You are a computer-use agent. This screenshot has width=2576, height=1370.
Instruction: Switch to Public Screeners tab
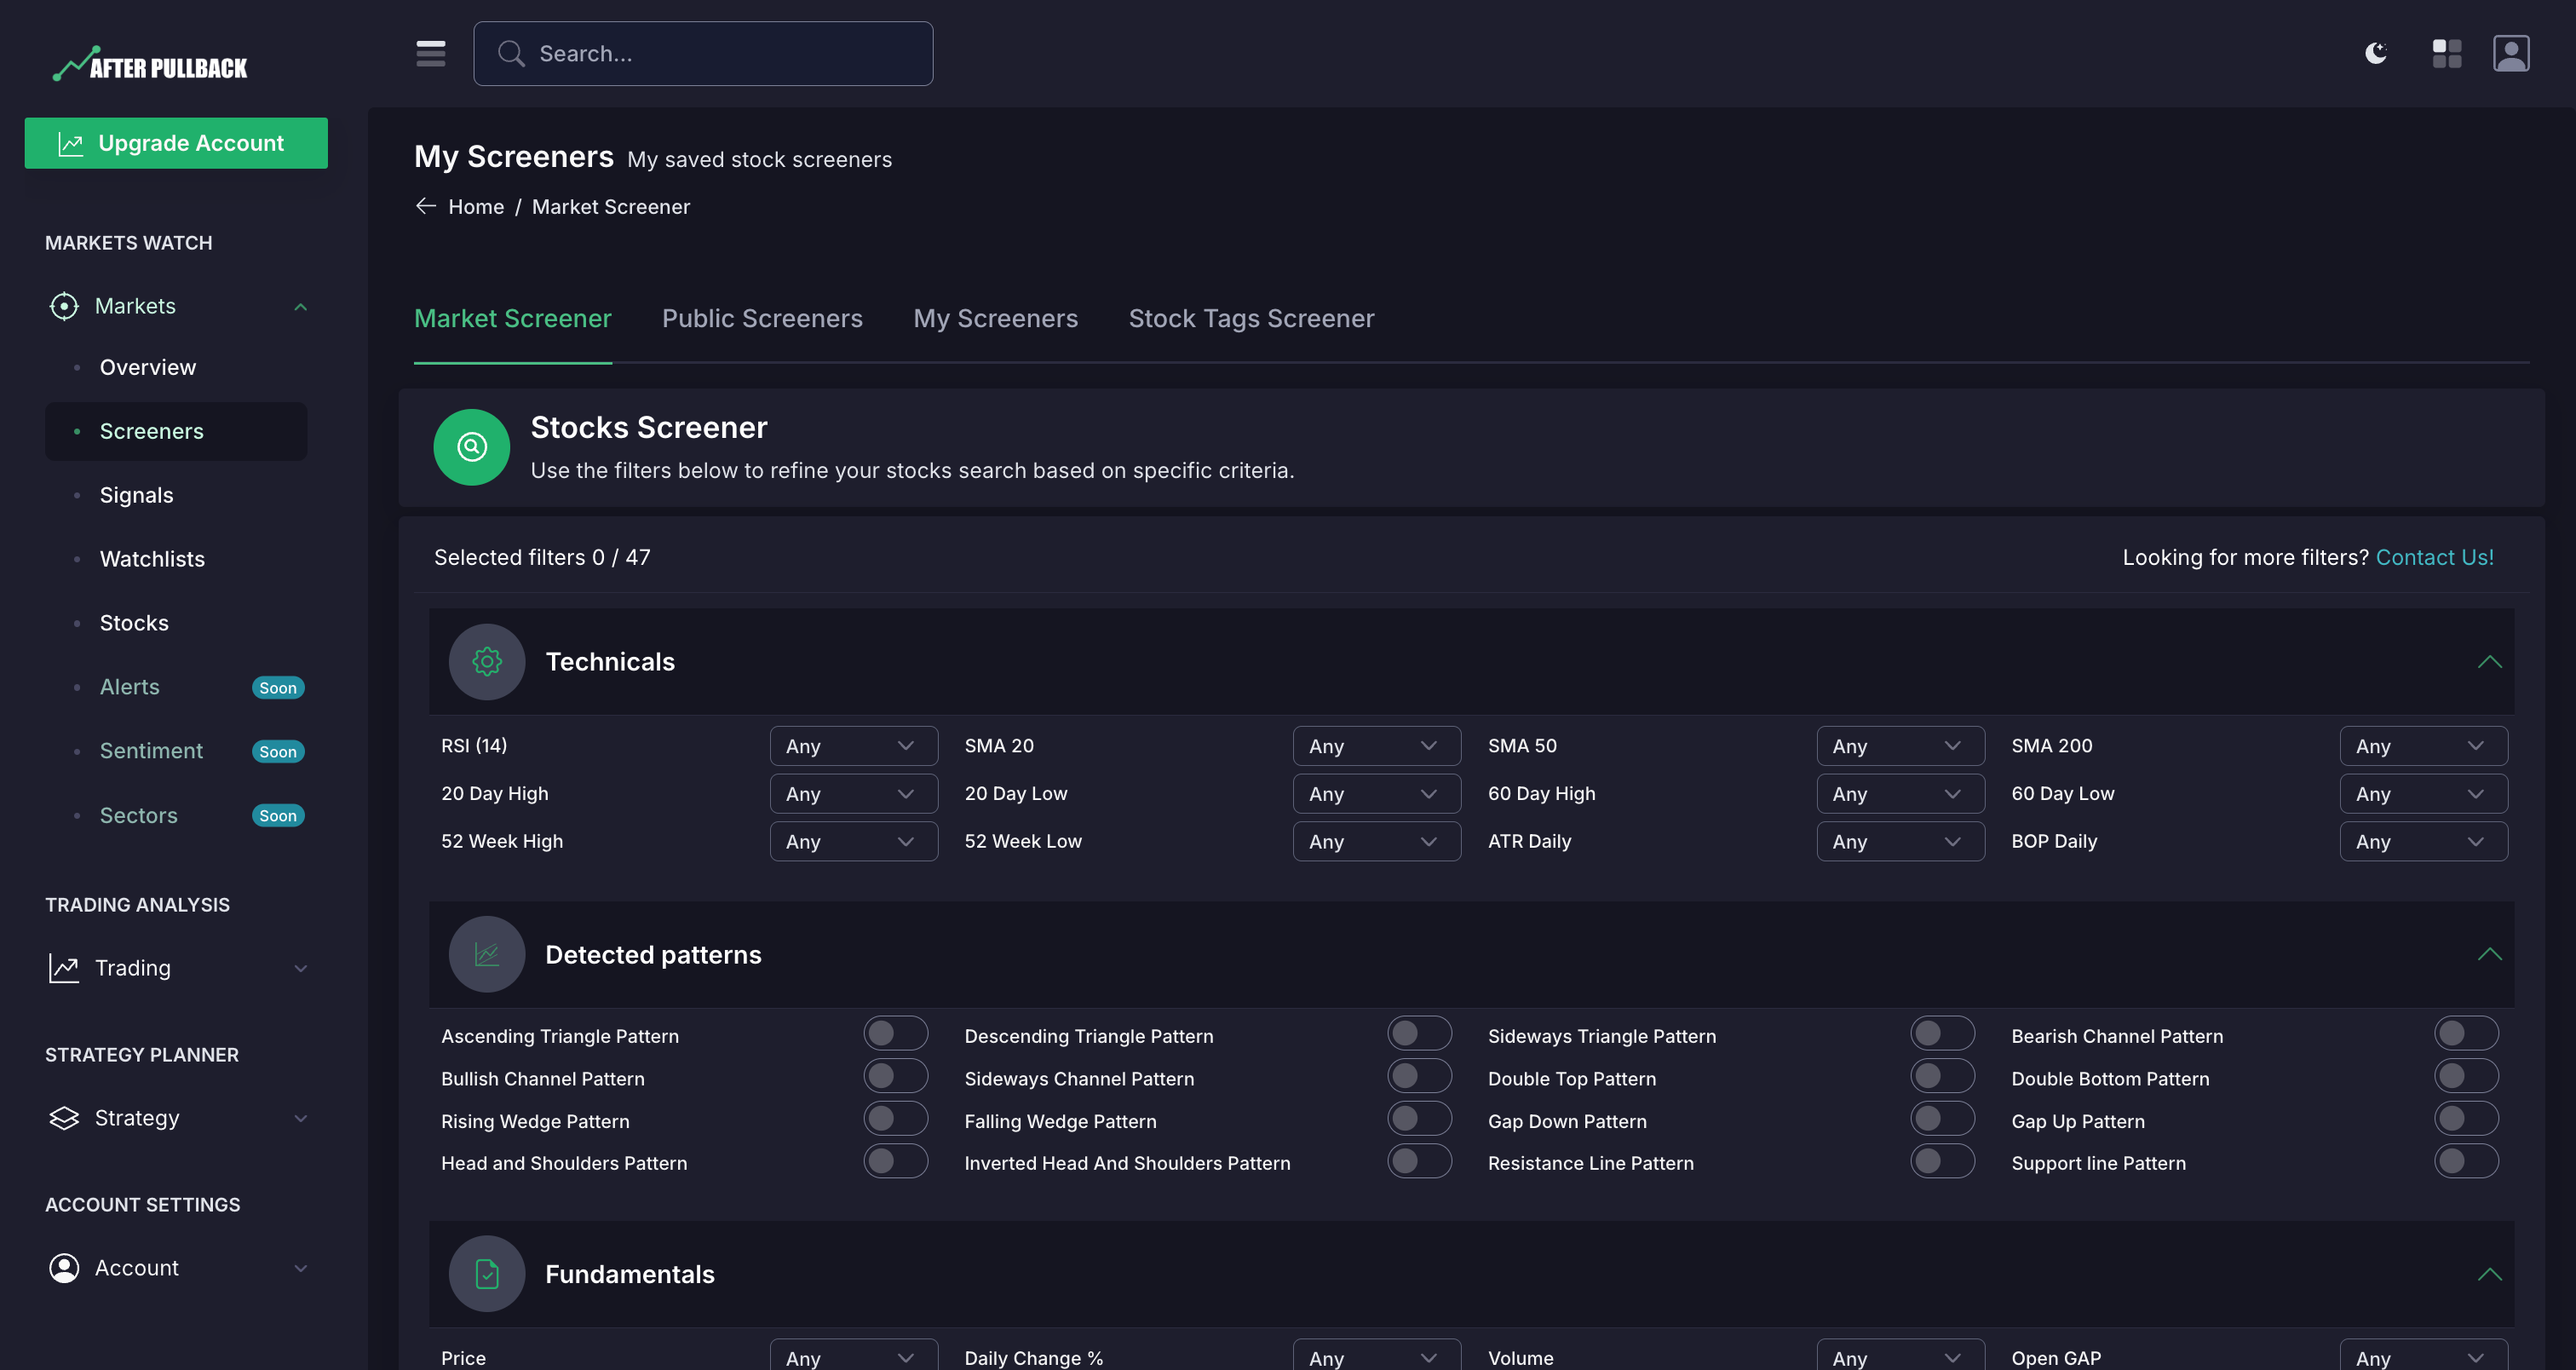pos(762,318)
